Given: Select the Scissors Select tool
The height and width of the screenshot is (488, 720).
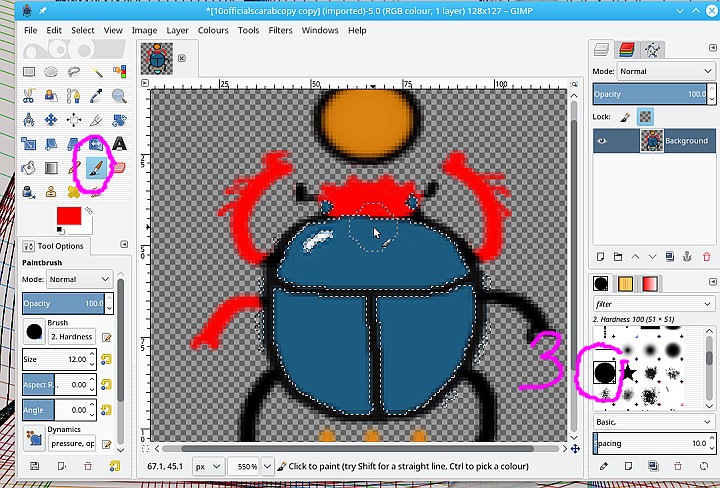Looking at the screenshot, I should coord(29,95).
